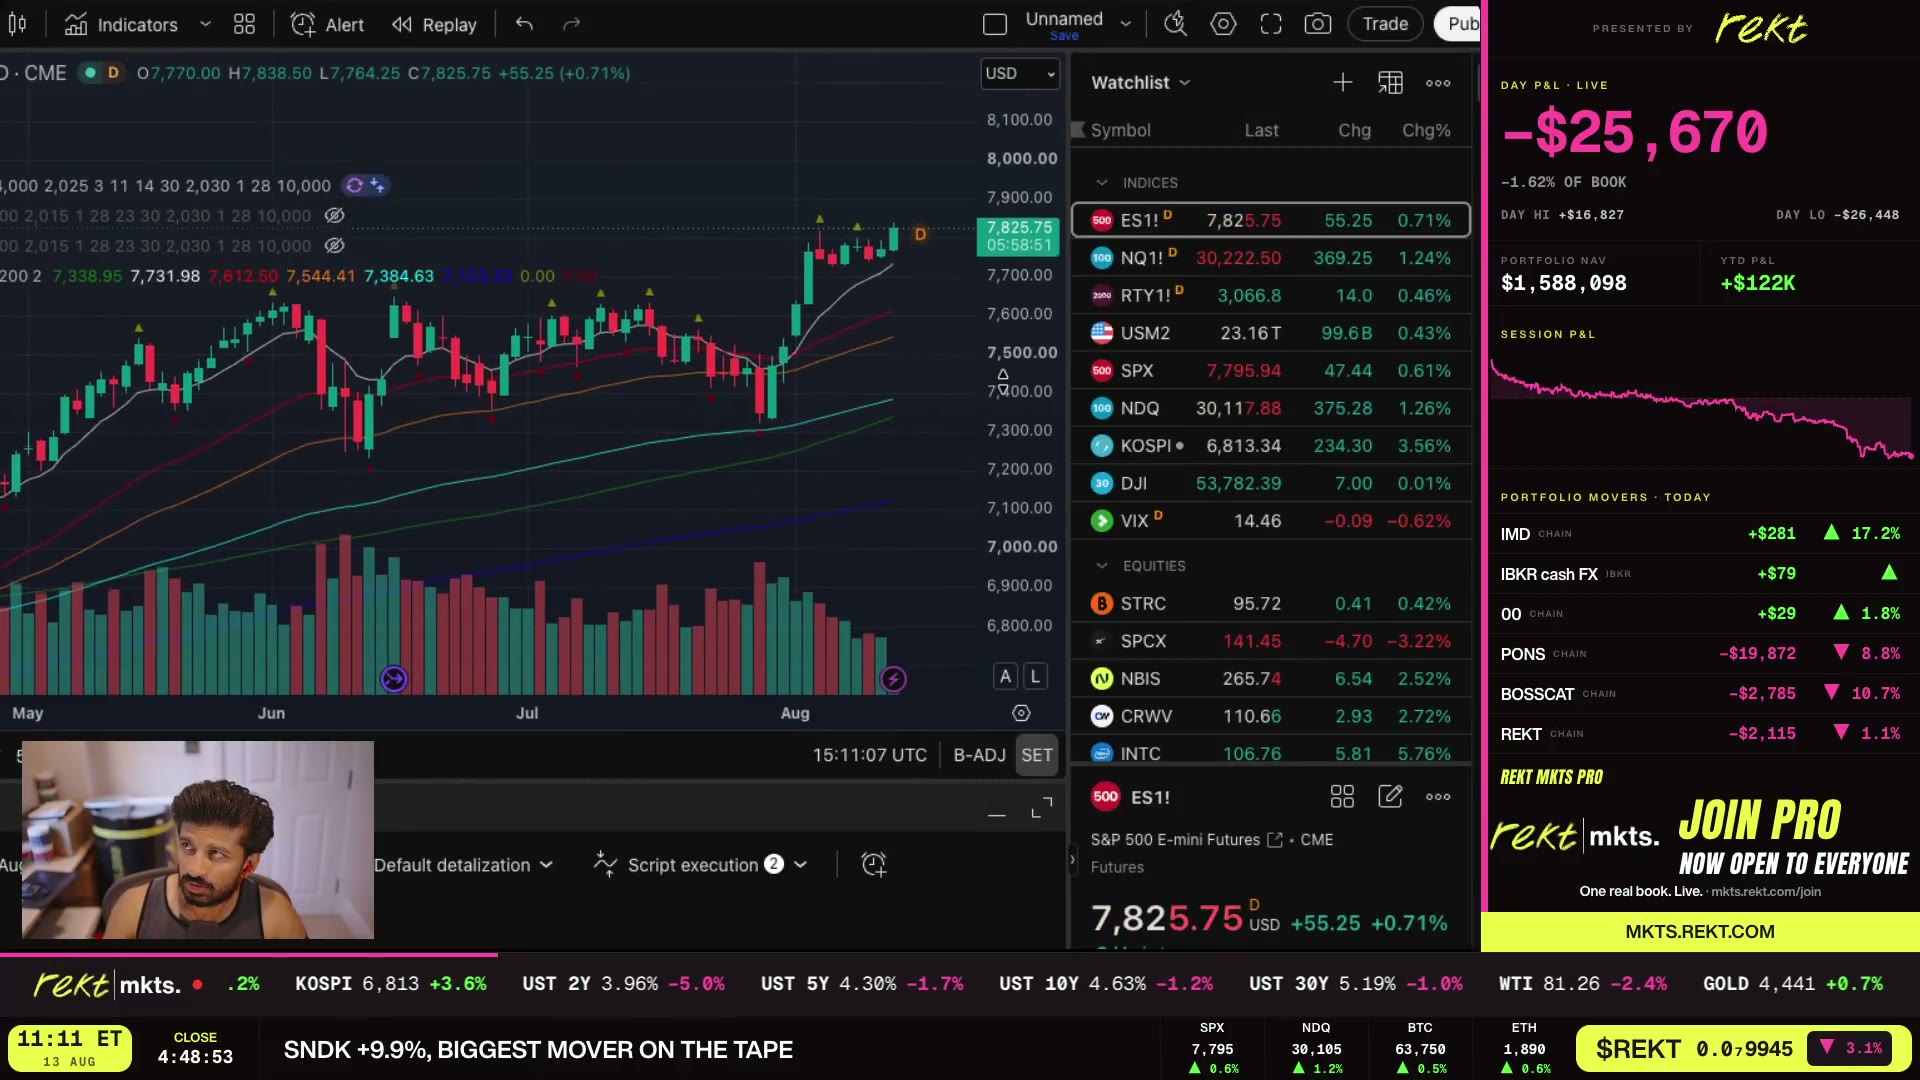1920x1080 pixels.
Task: Select the layout square icon
Action: [995, 24]
